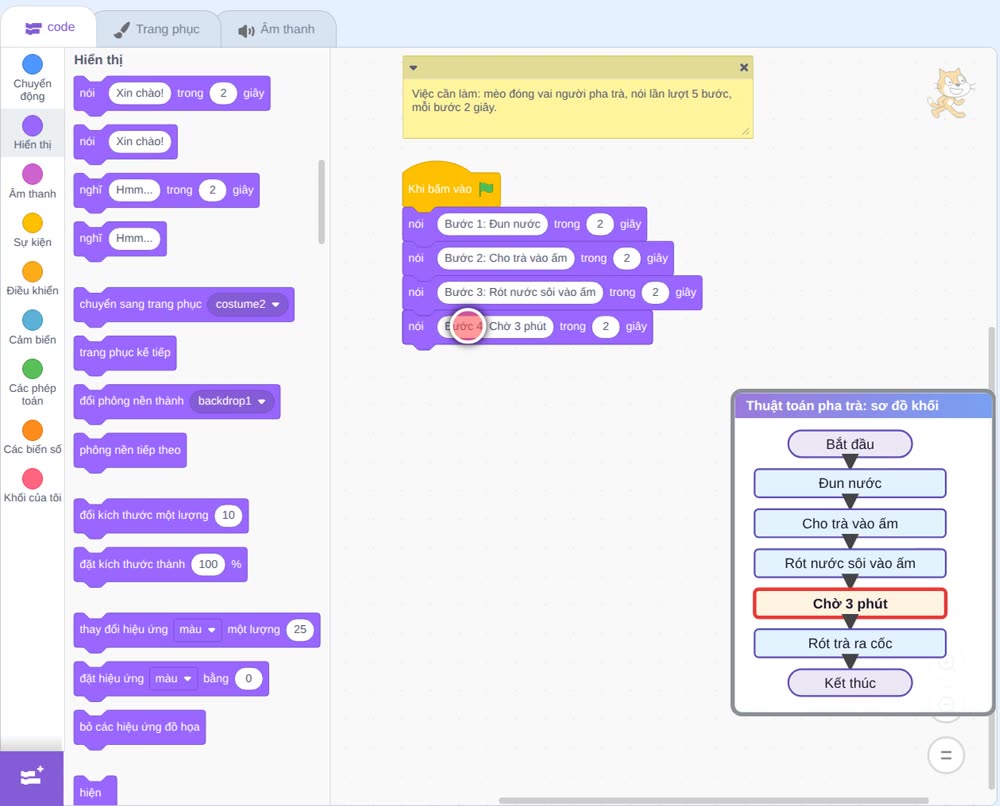Click the phông nền tiếp theo block

click(130, 450)
